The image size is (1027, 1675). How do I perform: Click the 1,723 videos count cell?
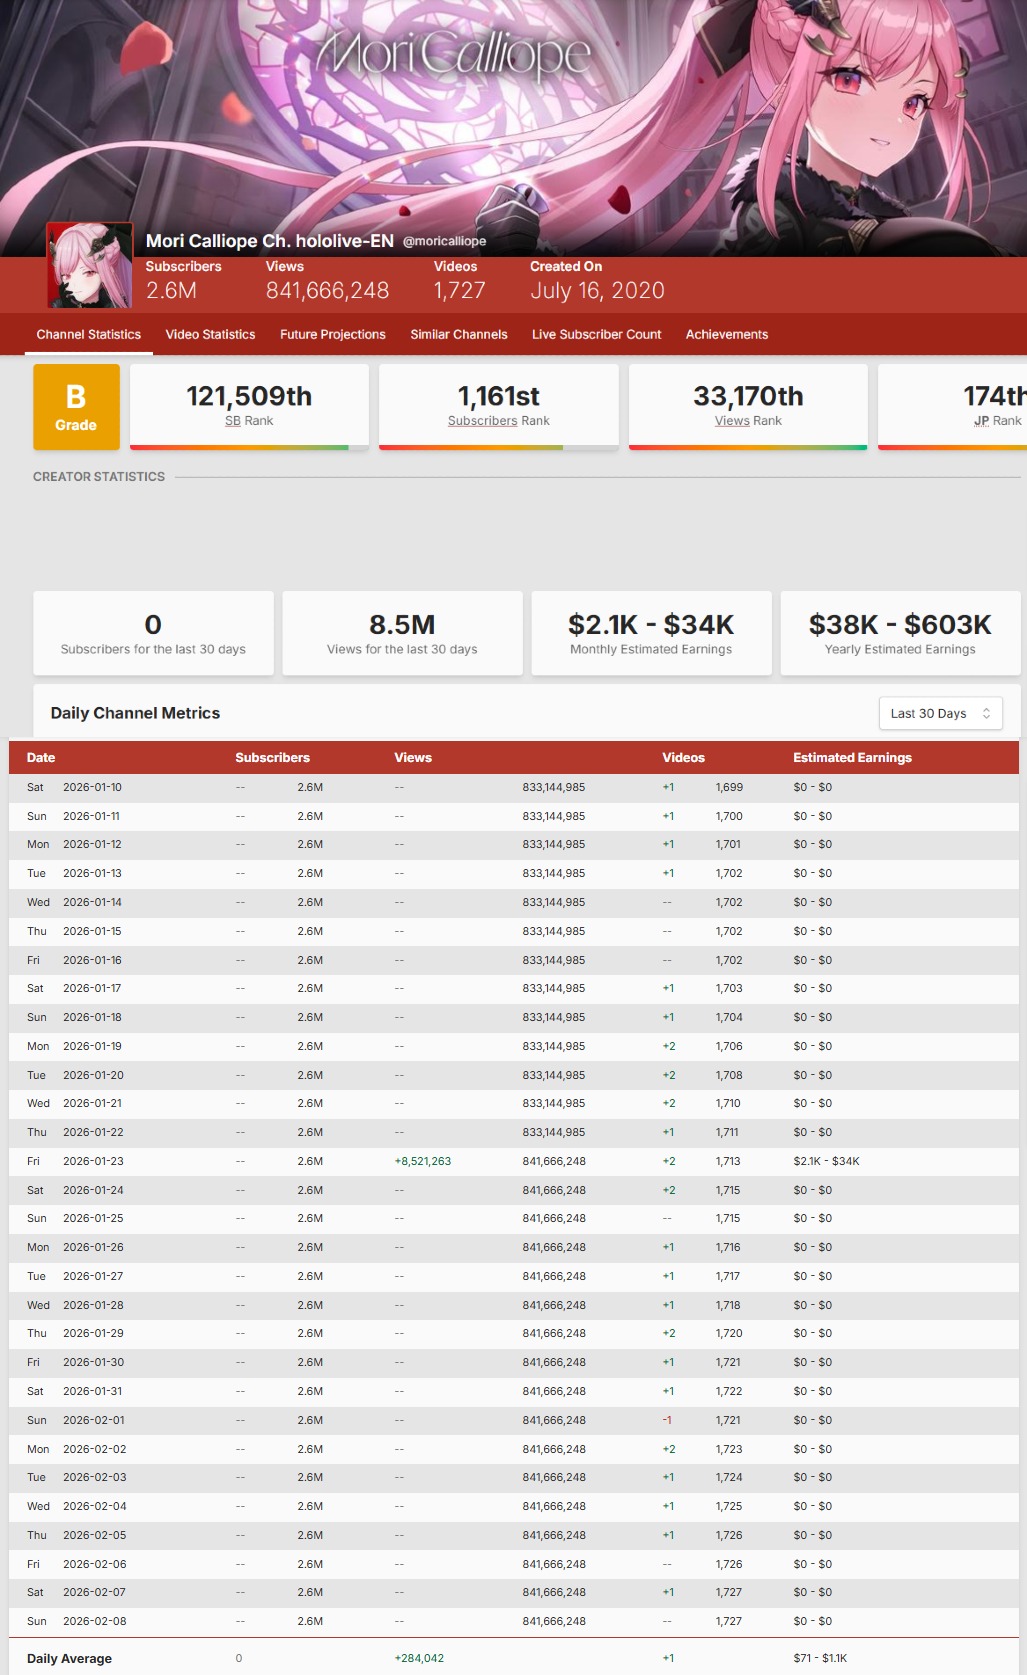coord(729,1449)
